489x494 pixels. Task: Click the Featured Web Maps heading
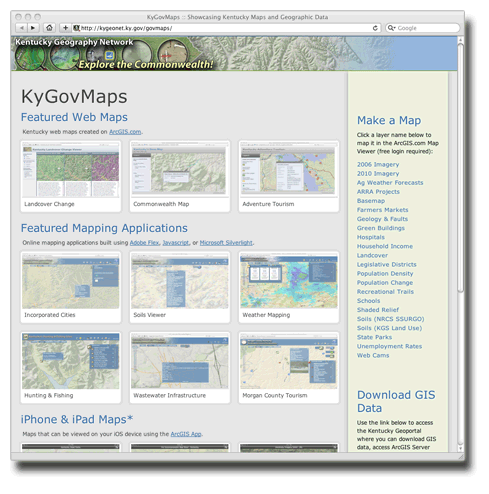click(74, 117)
